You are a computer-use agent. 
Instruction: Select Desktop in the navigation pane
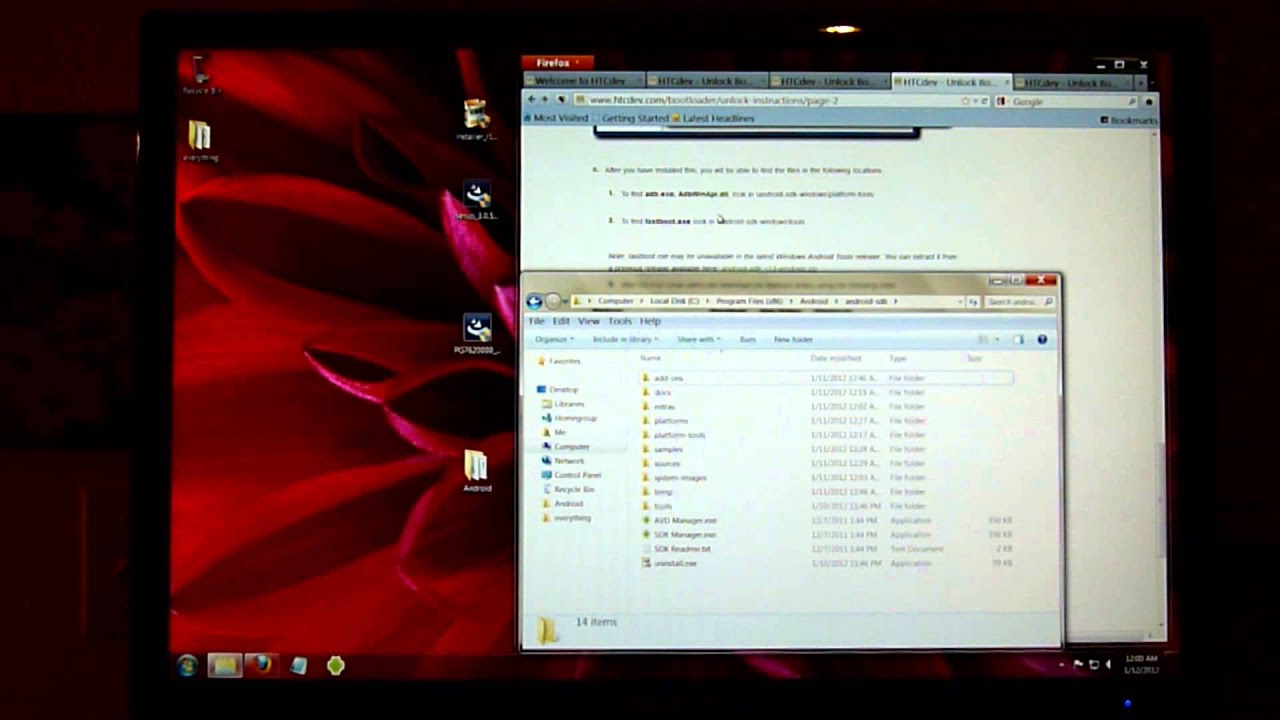[x=557, y=389]
